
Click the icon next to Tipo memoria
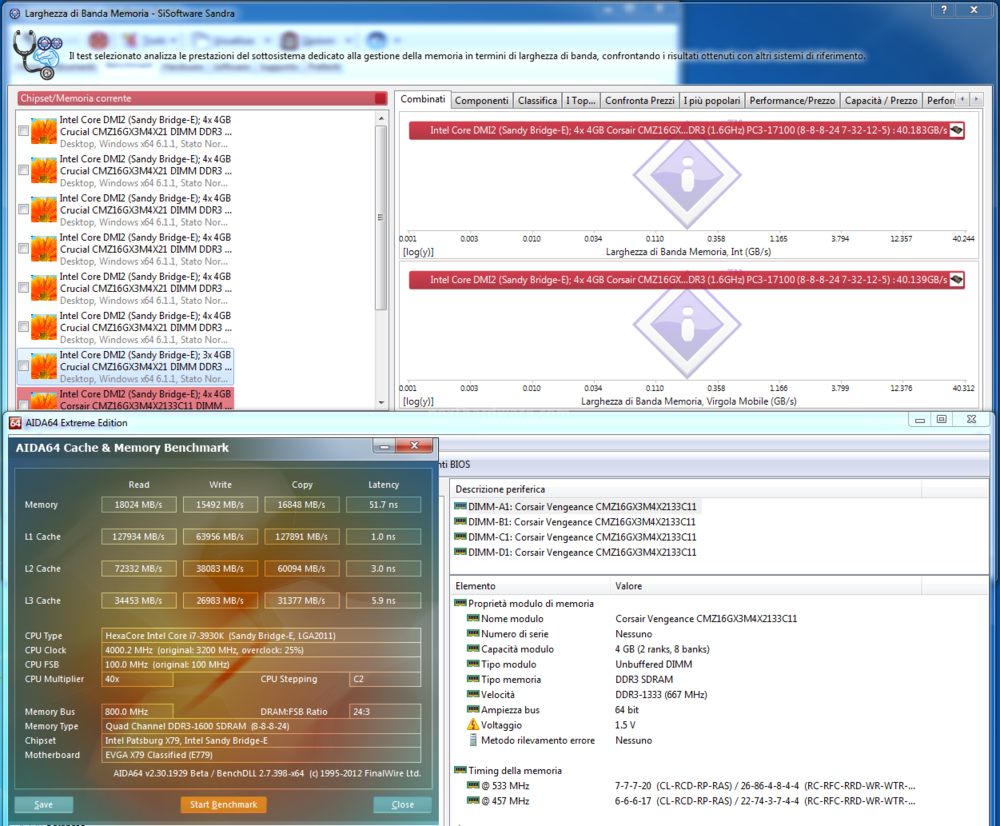pyautogui.click(x=473, y=679)
